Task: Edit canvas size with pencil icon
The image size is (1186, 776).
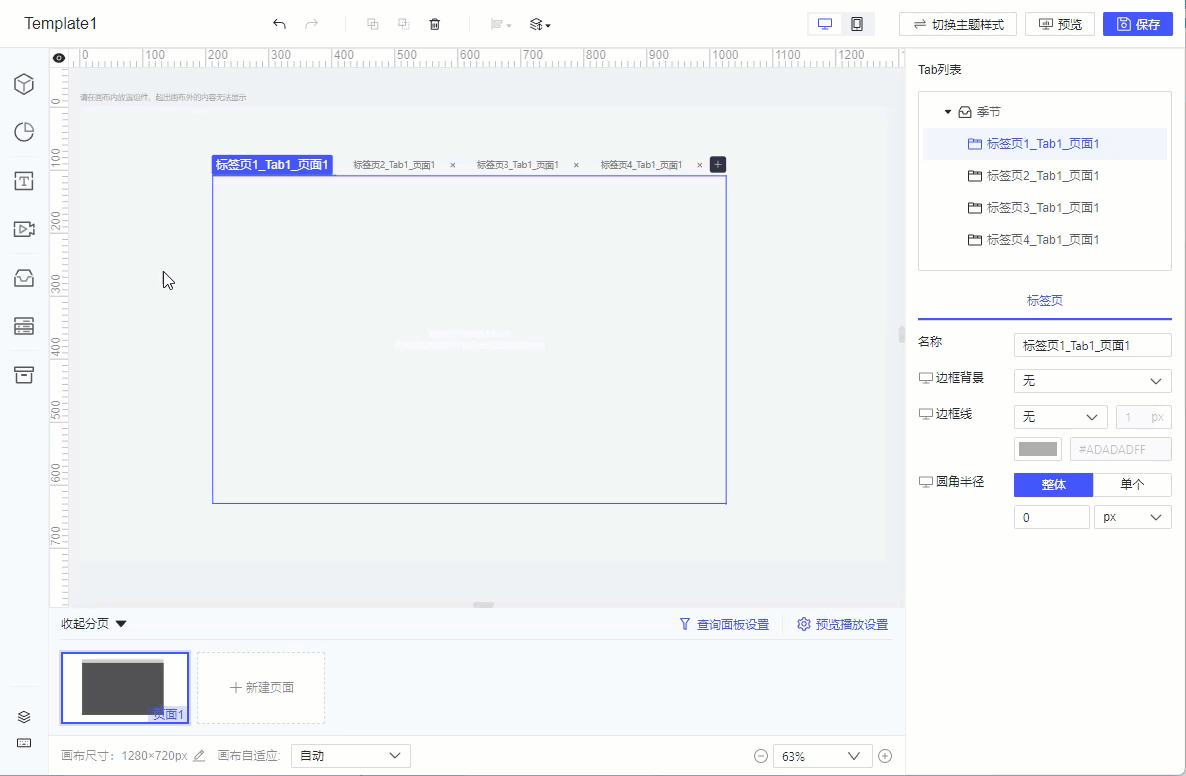Action: click(x=199, y=756)
